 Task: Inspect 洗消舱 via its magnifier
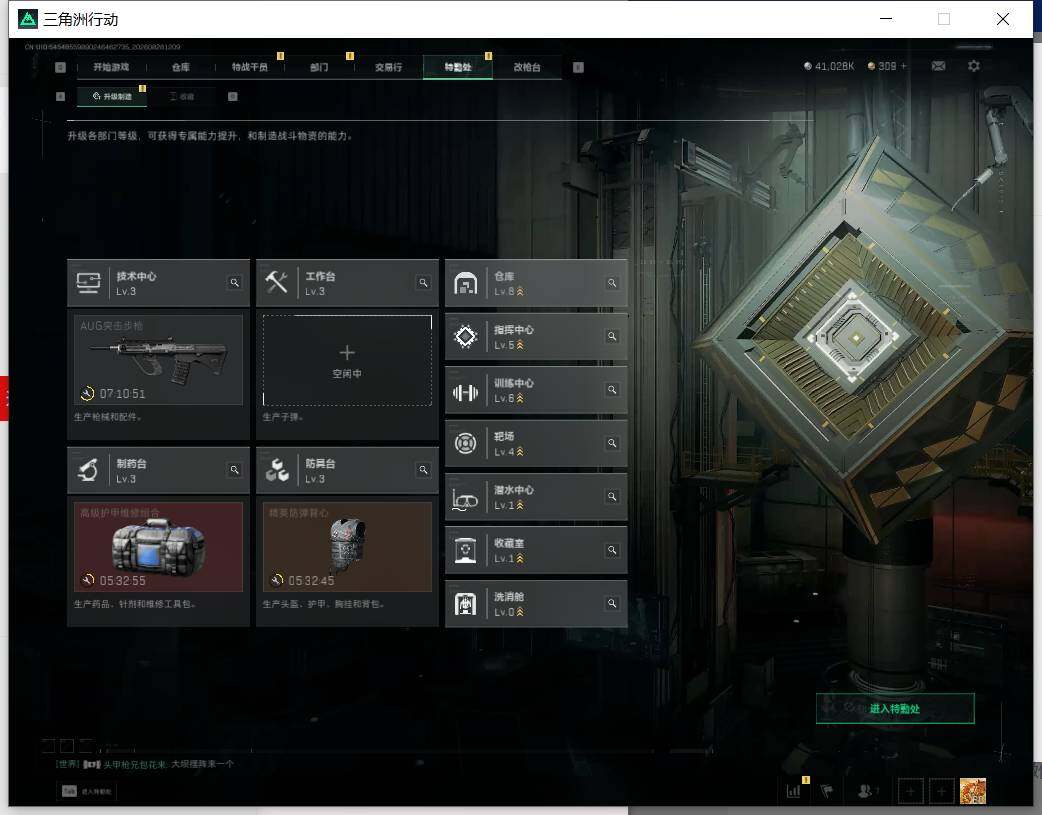(x=612, y=603)
